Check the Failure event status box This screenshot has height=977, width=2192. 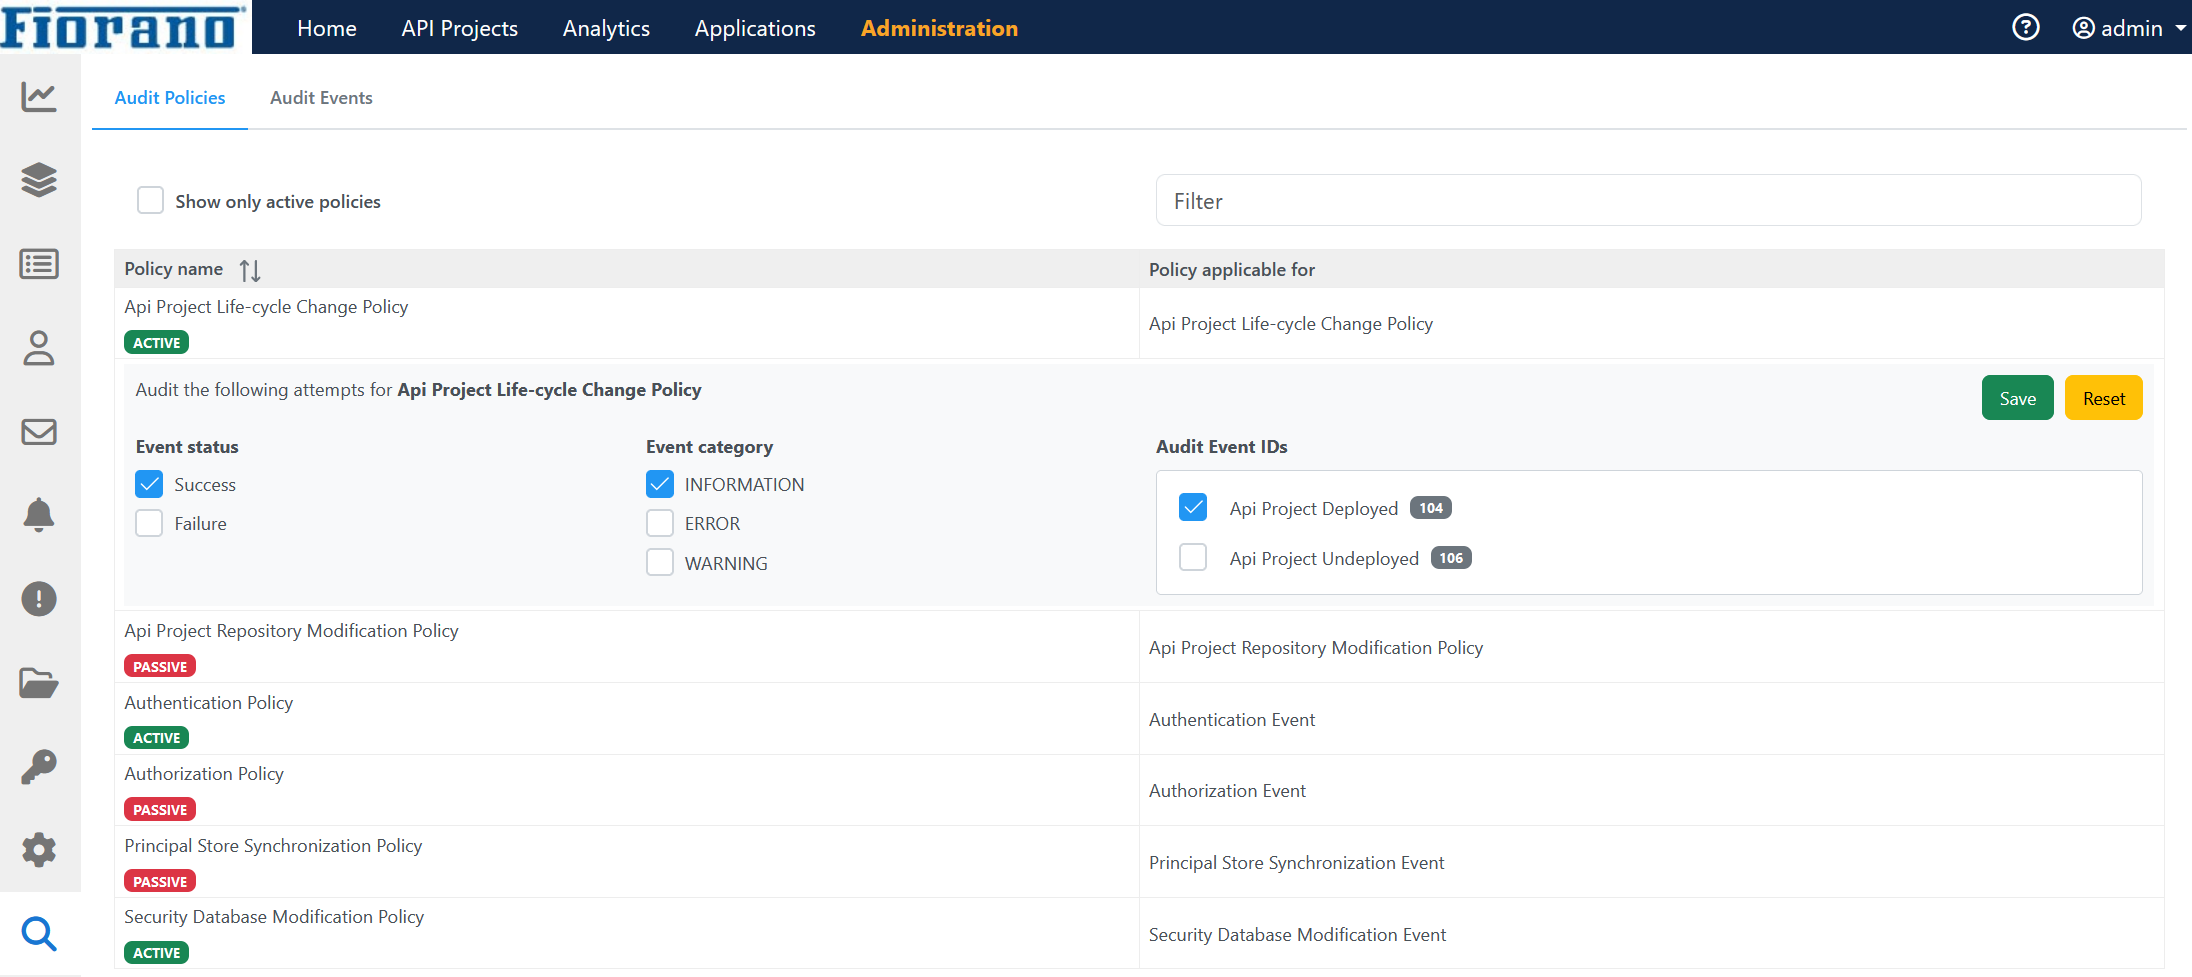coord(149,524)
